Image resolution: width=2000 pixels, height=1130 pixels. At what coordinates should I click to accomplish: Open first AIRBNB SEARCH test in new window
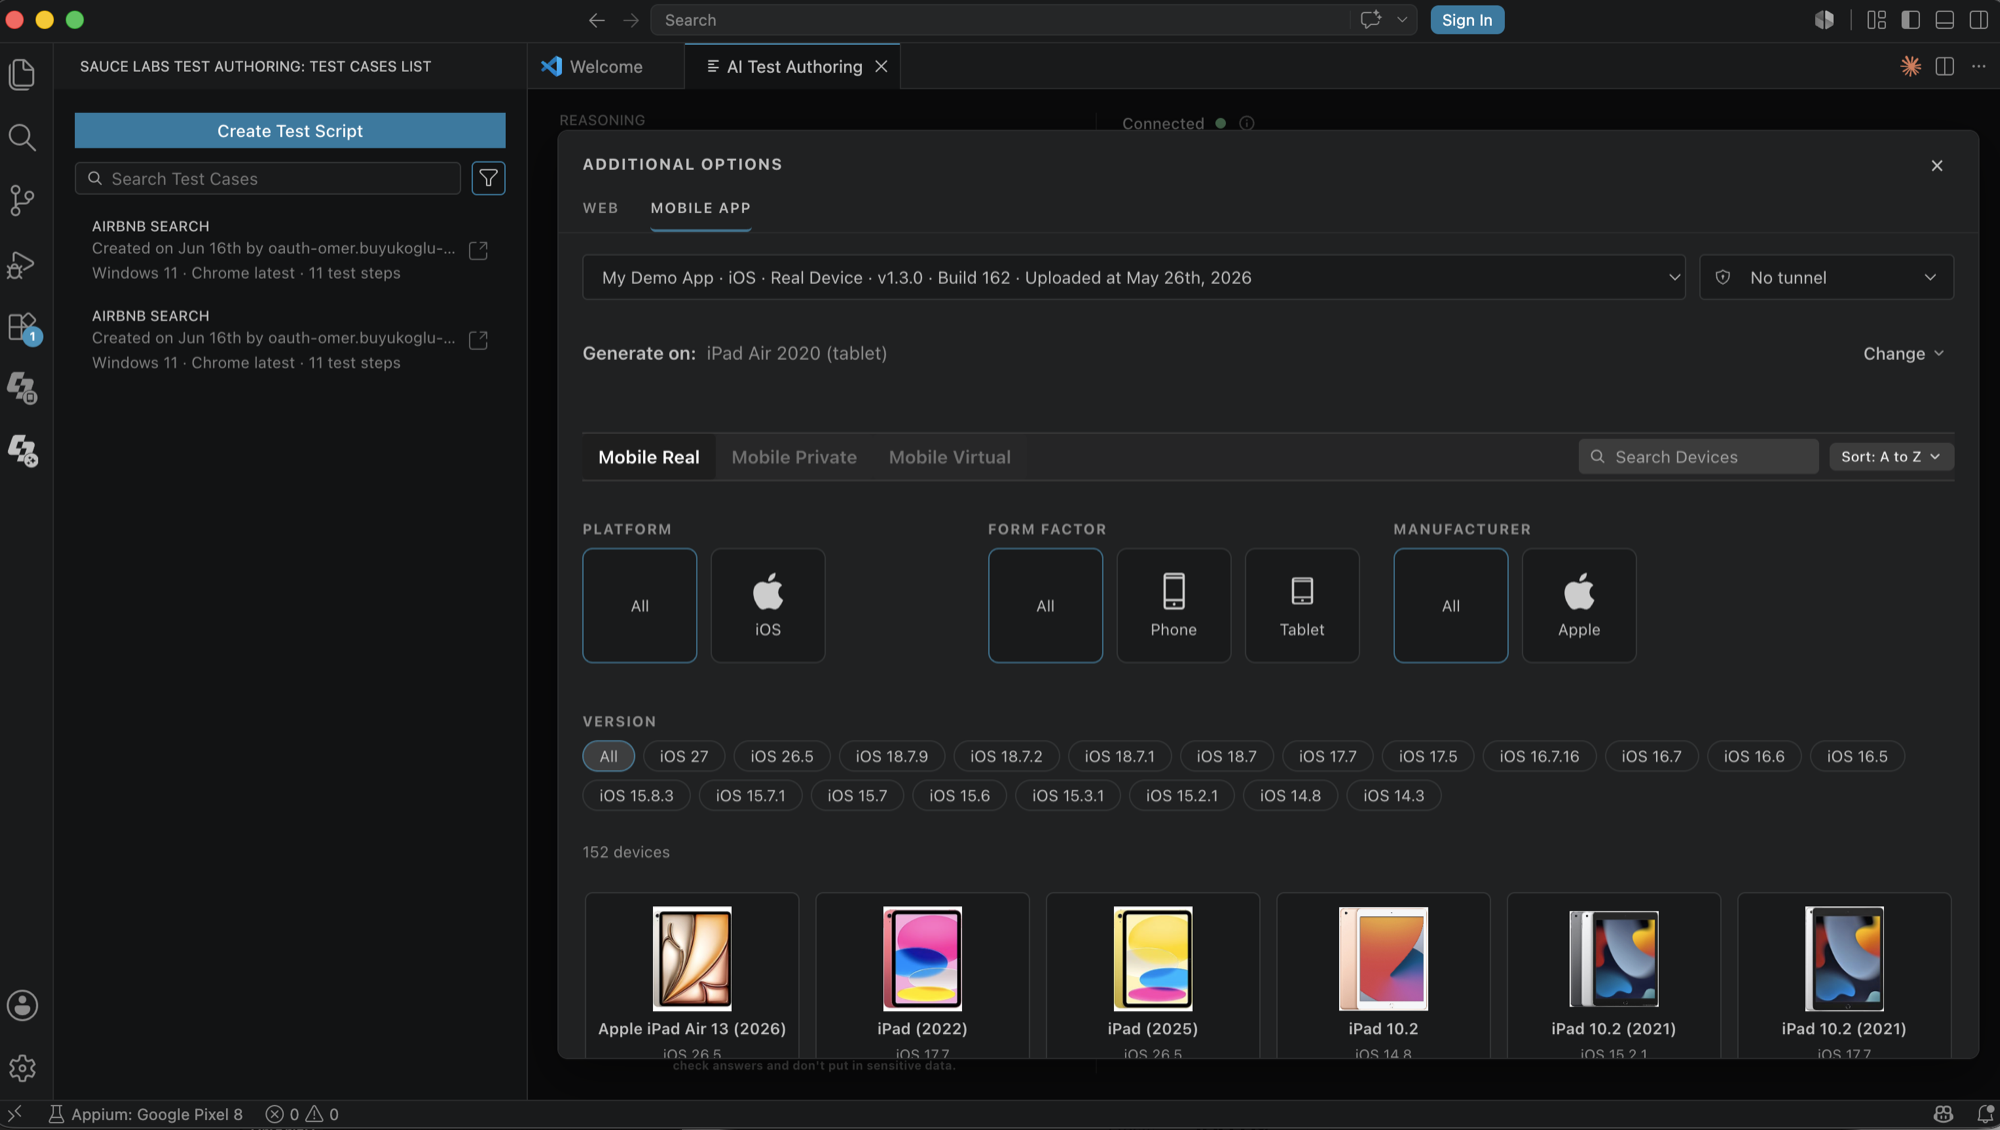pyautogui.click(x=479, y=250)
